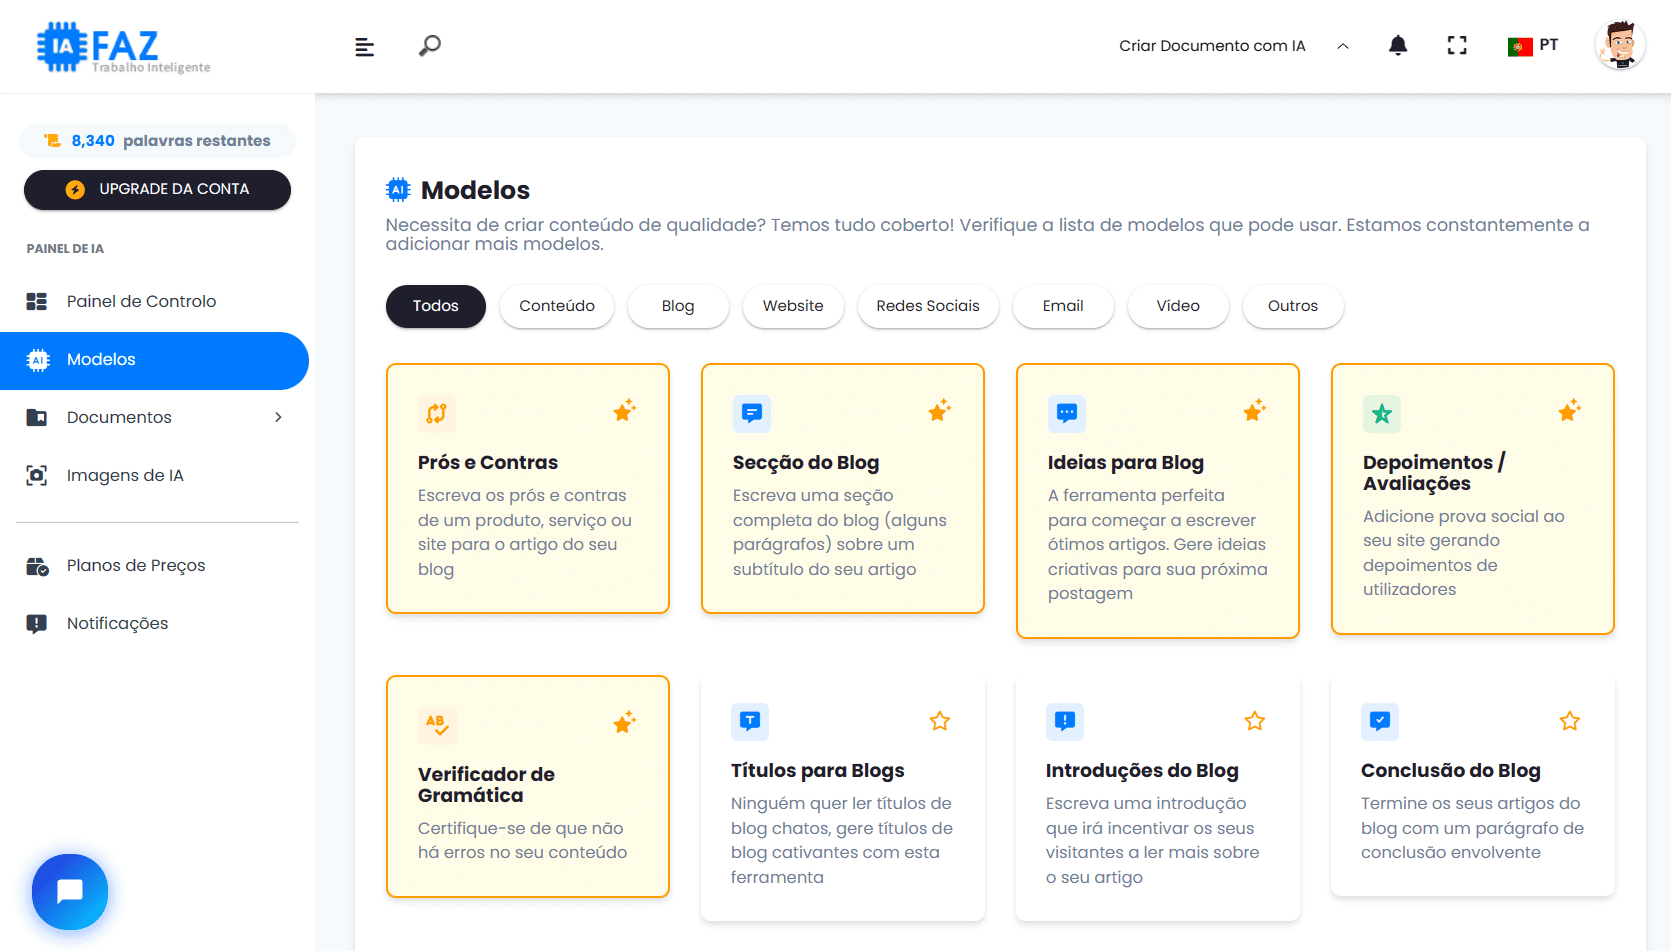The width and height of the screenshot is (1671, 951).
Task: Click the sidebar collapse menu icon
Action: (x=365, y=47)
